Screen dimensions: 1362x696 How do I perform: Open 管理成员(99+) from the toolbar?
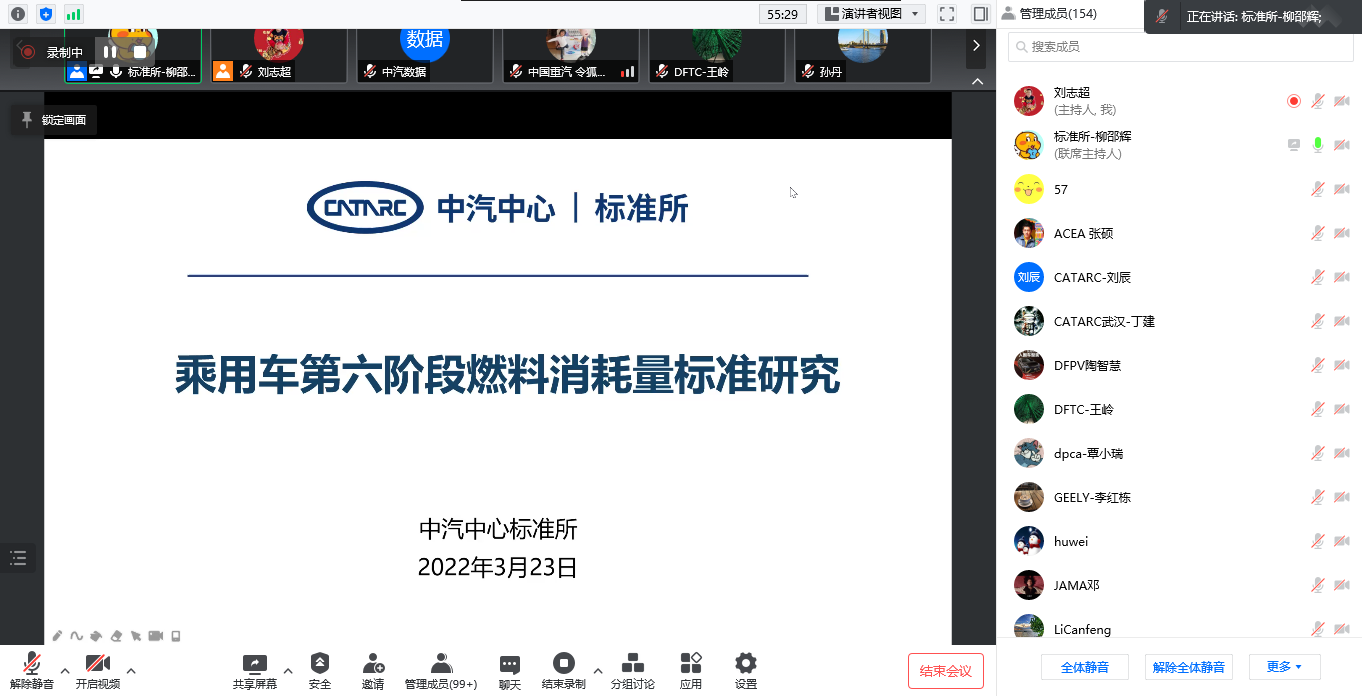pyautogui.click(x=440, y=670)
